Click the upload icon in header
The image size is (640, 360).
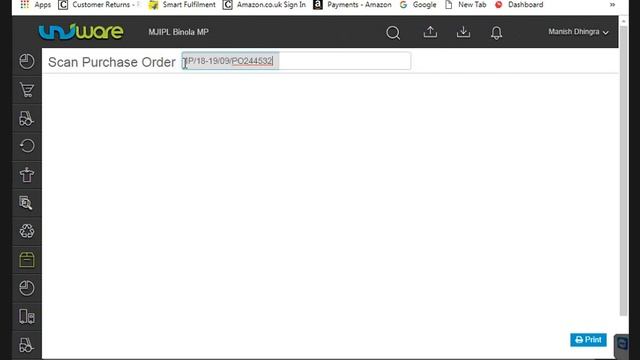(430, 32)
